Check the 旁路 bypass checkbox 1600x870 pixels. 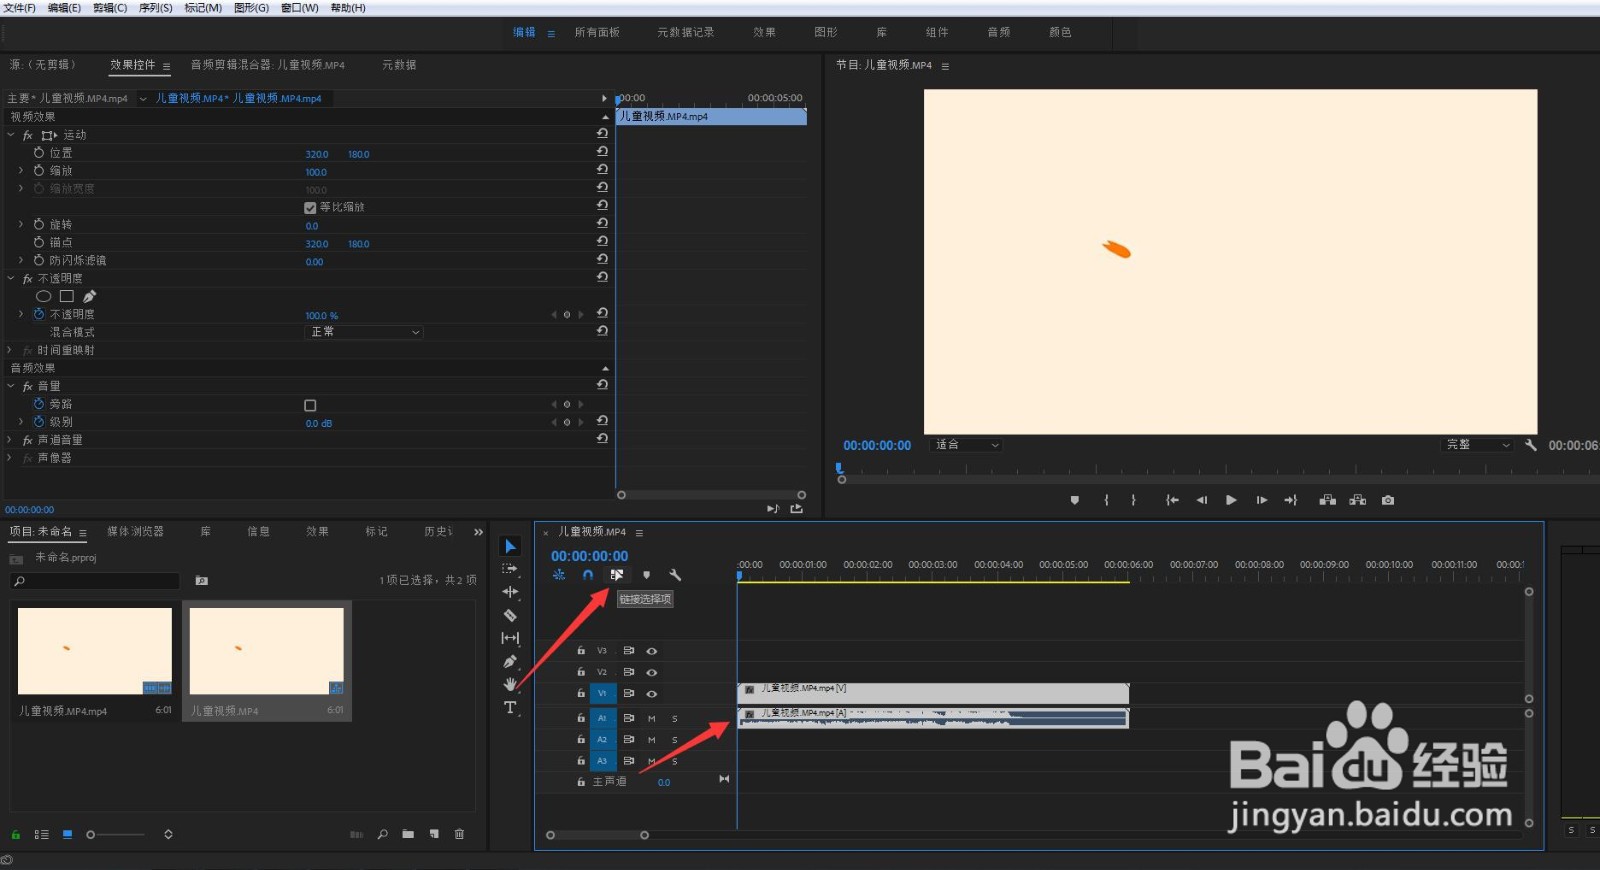coord(310,405)
